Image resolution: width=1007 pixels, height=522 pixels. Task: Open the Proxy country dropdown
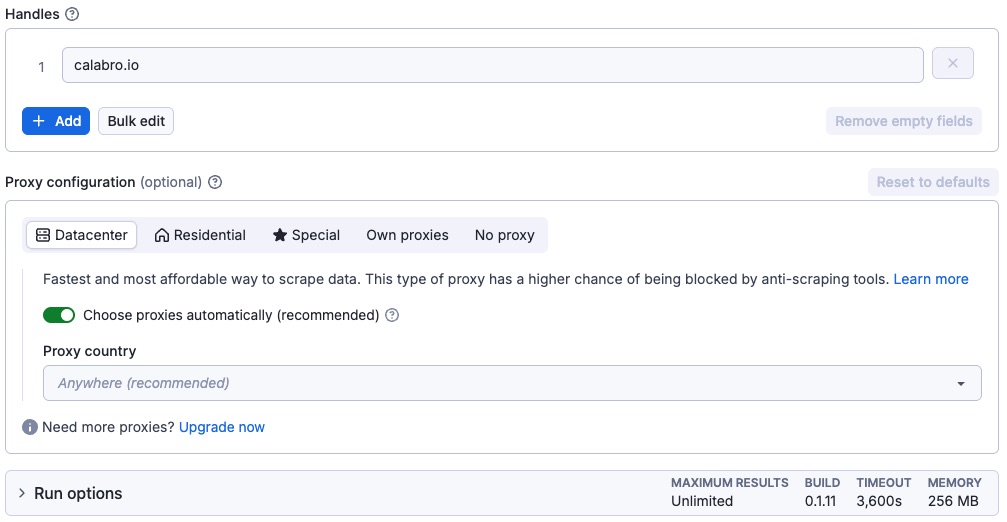512,383
